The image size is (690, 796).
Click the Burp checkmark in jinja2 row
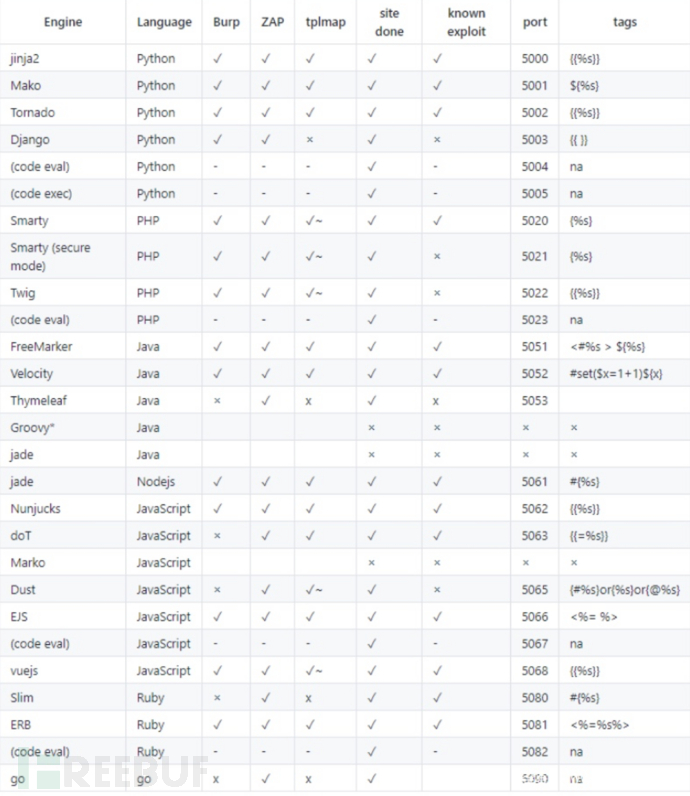point(219,59)
